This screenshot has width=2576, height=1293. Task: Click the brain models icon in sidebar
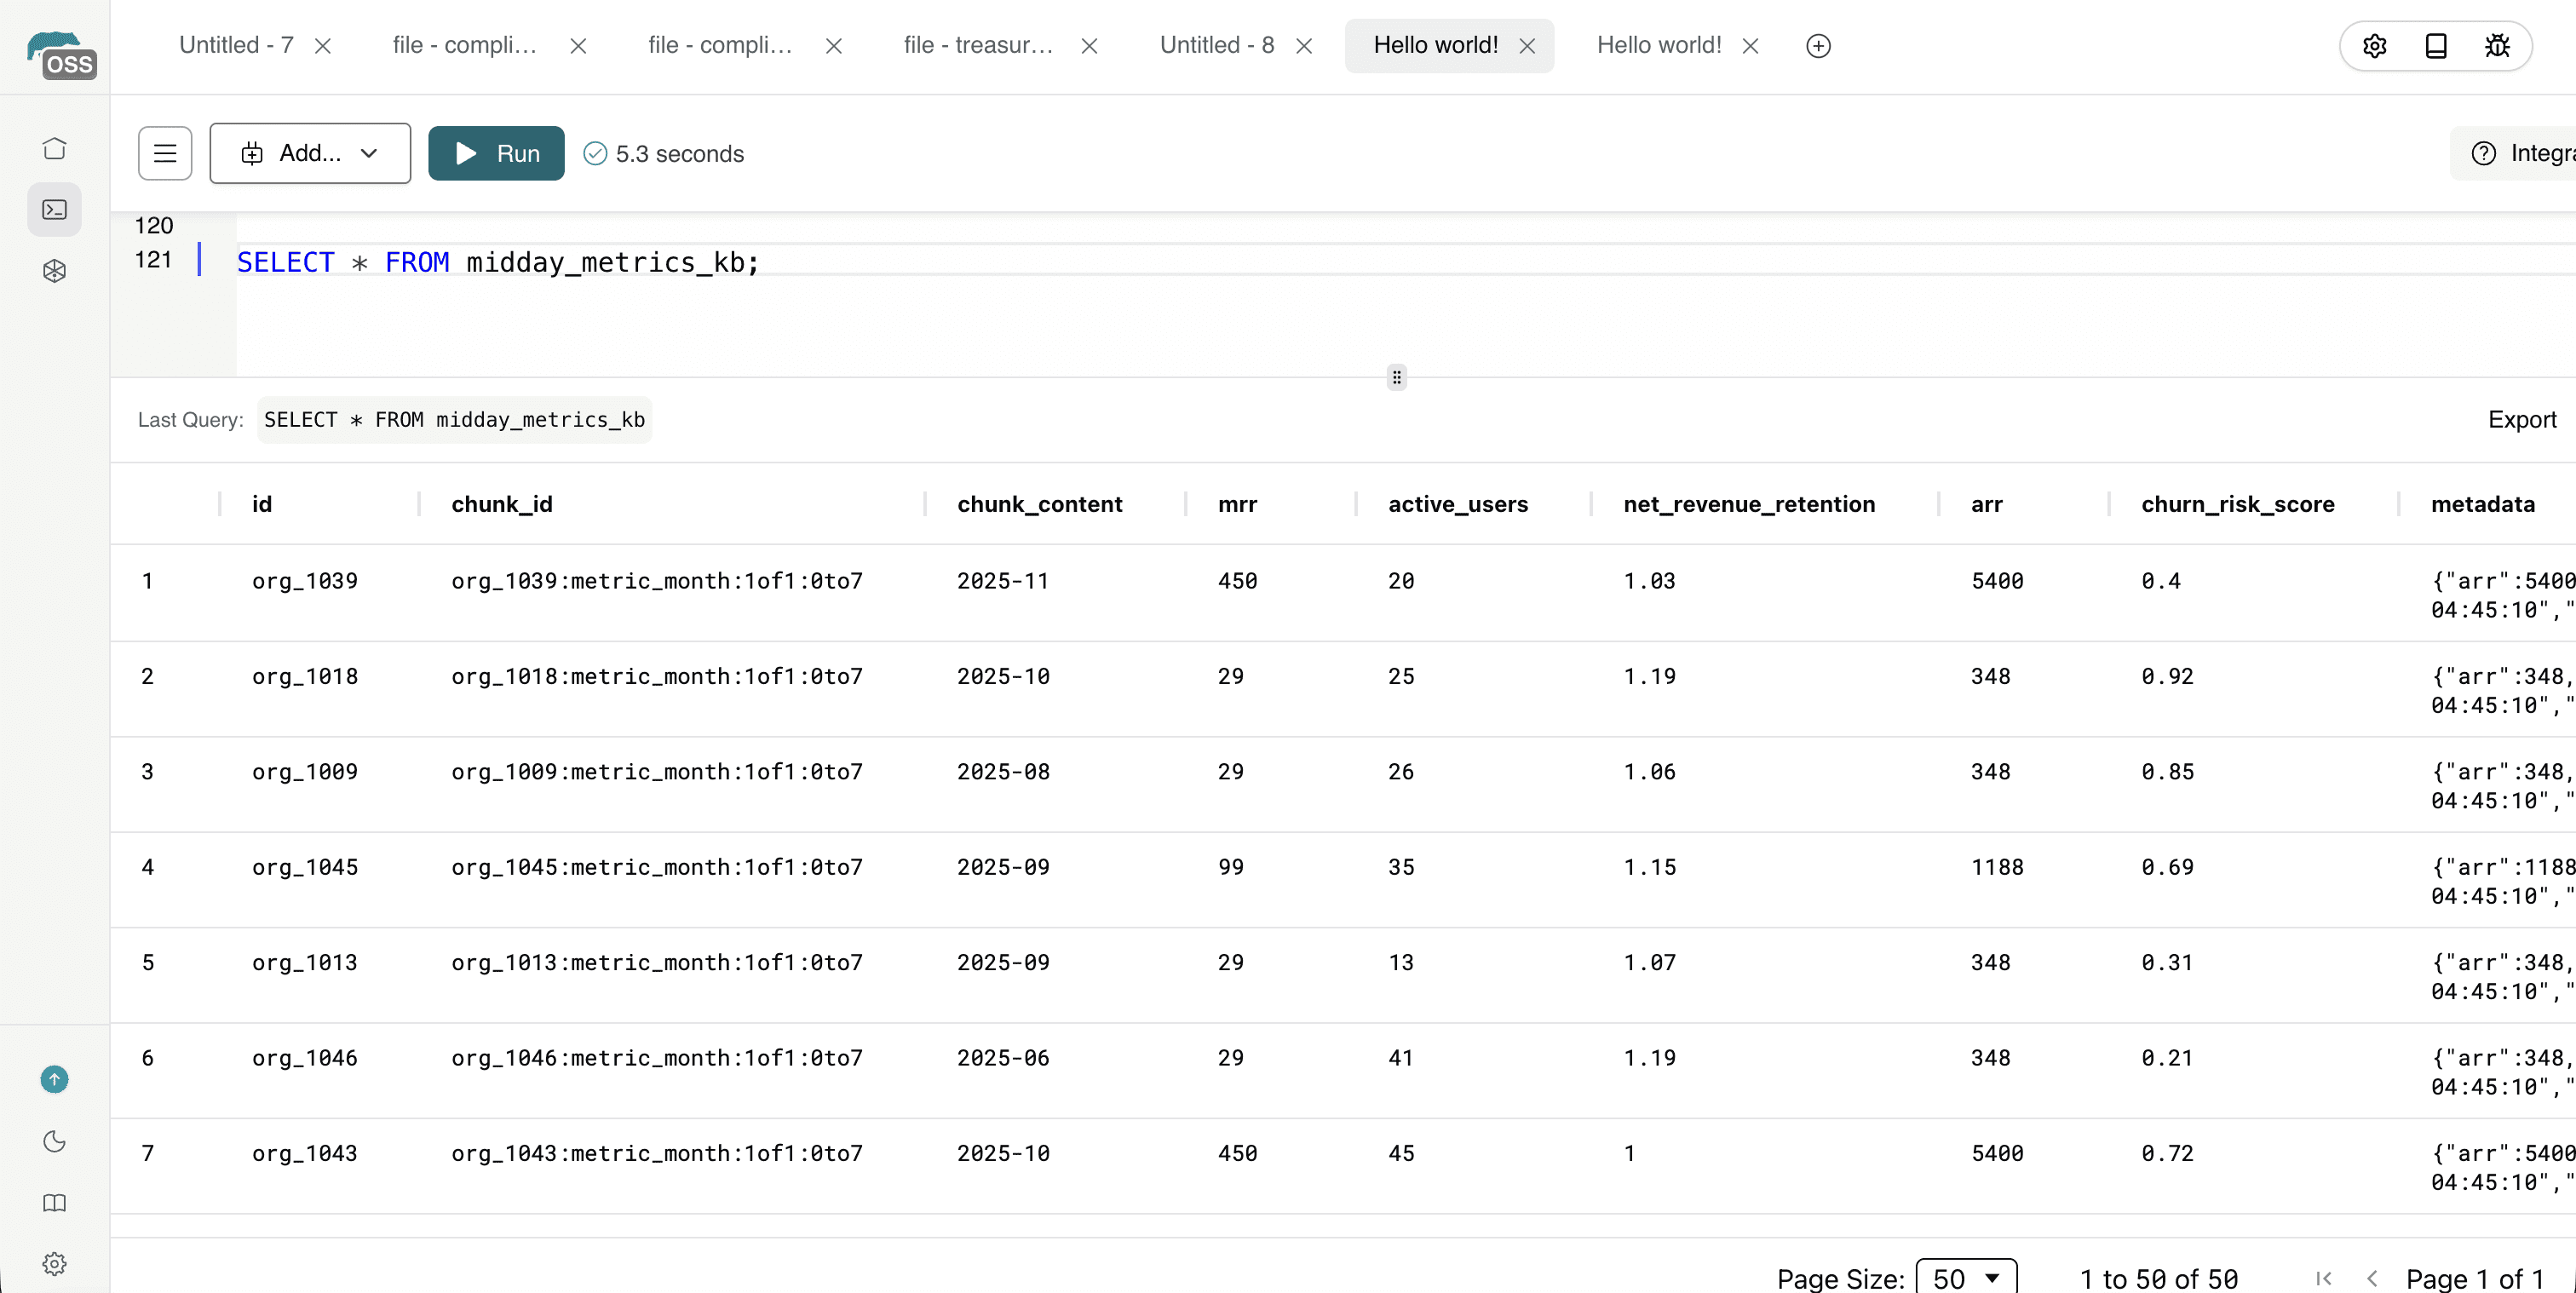coord(55,271)
